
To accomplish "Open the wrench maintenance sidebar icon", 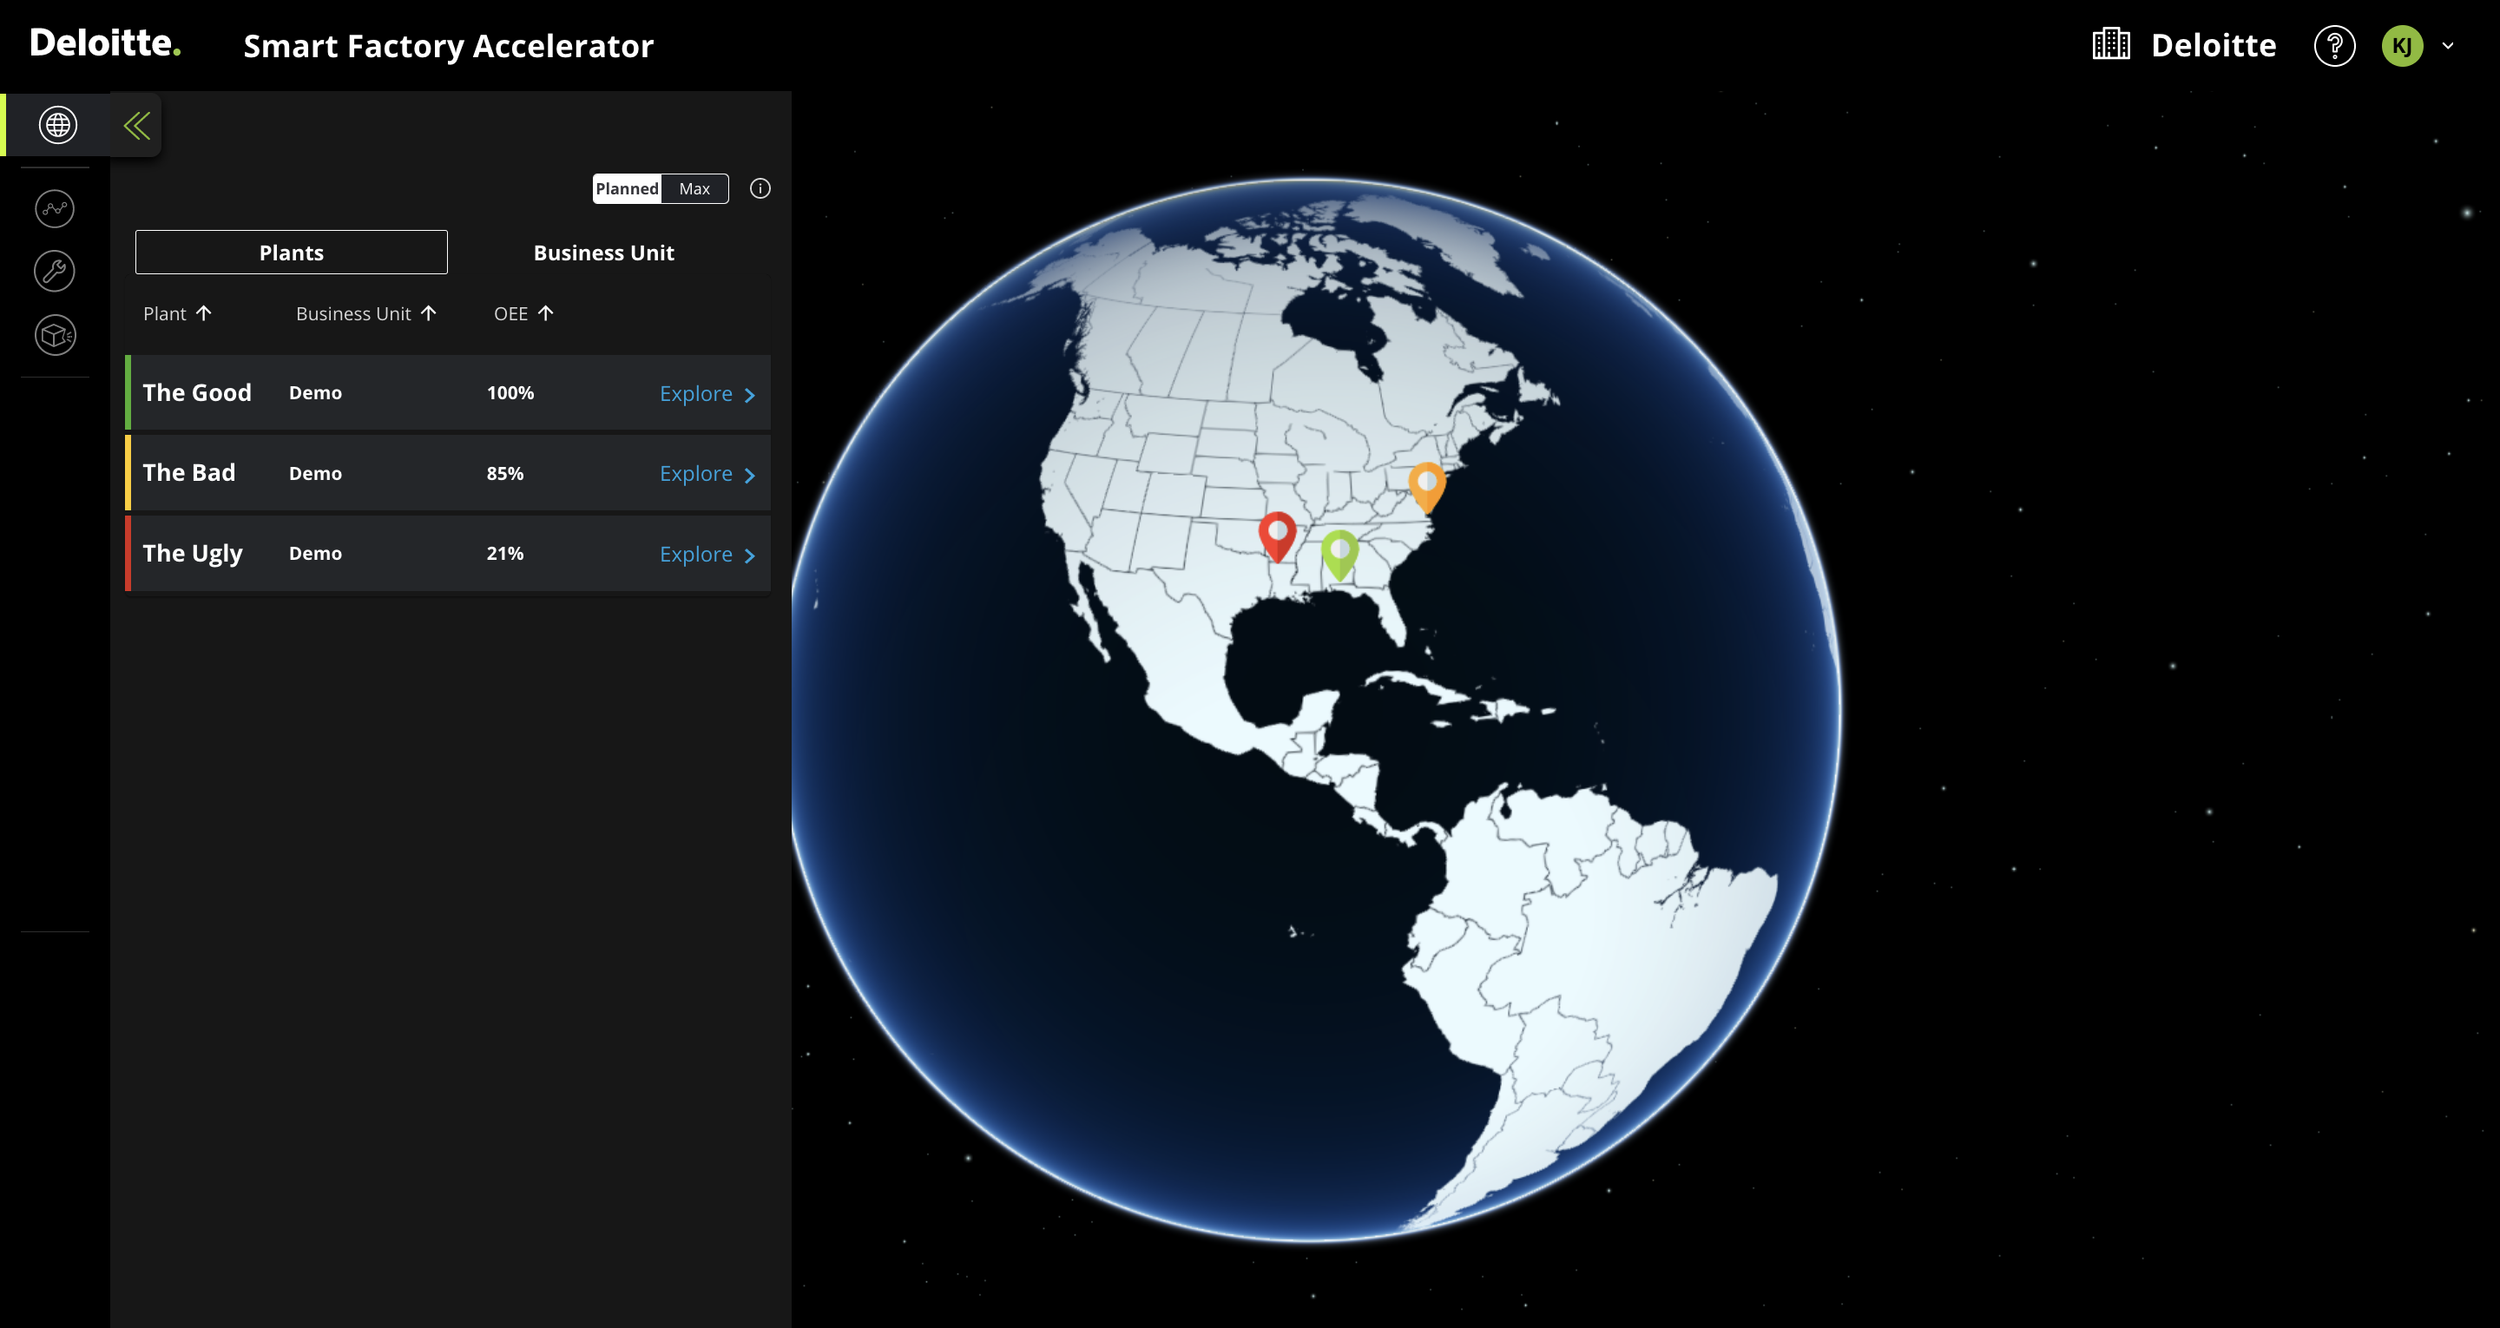I will click(x=55, y=271).
